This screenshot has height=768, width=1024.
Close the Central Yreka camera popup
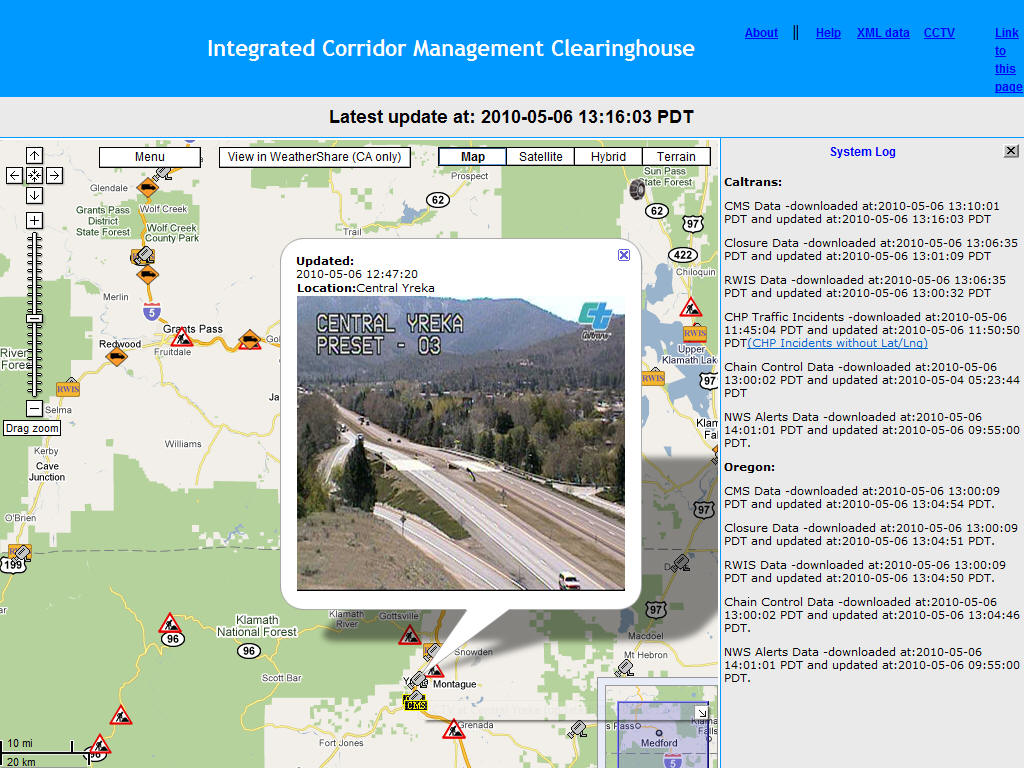point(624,255)
